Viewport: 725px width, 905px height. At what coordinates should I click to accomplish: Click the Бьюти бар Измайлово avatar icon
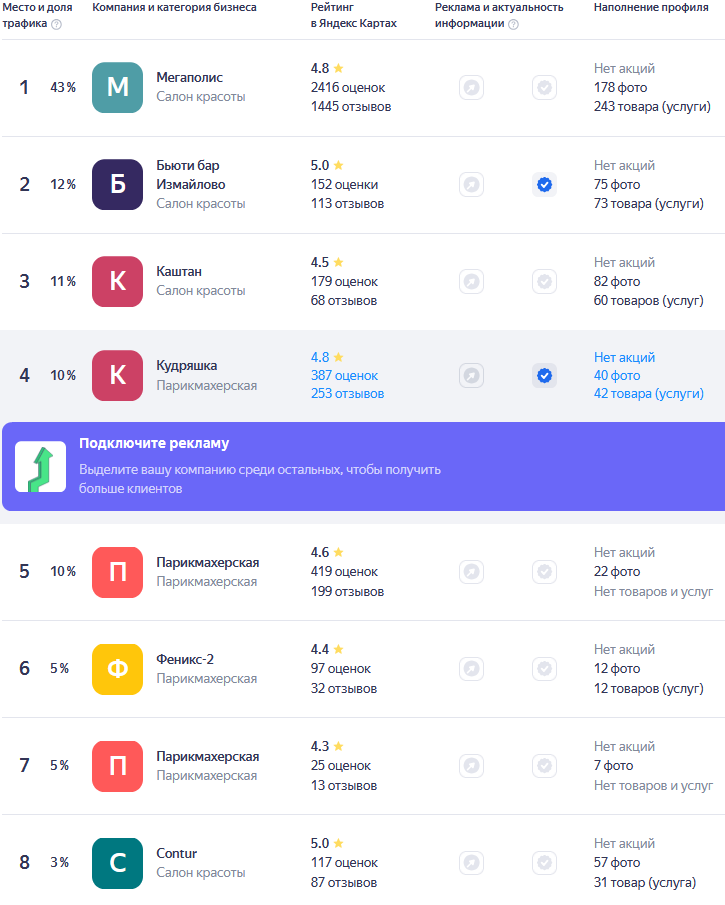tap(117, 184)
